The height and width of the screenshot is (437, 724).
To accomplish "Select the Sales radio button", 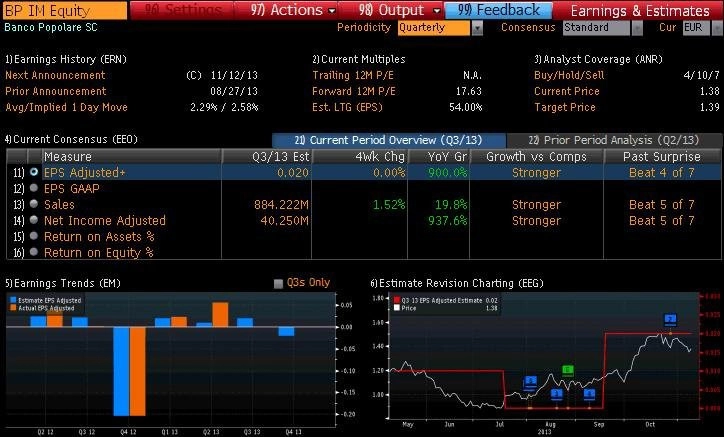I will [34, 203].
